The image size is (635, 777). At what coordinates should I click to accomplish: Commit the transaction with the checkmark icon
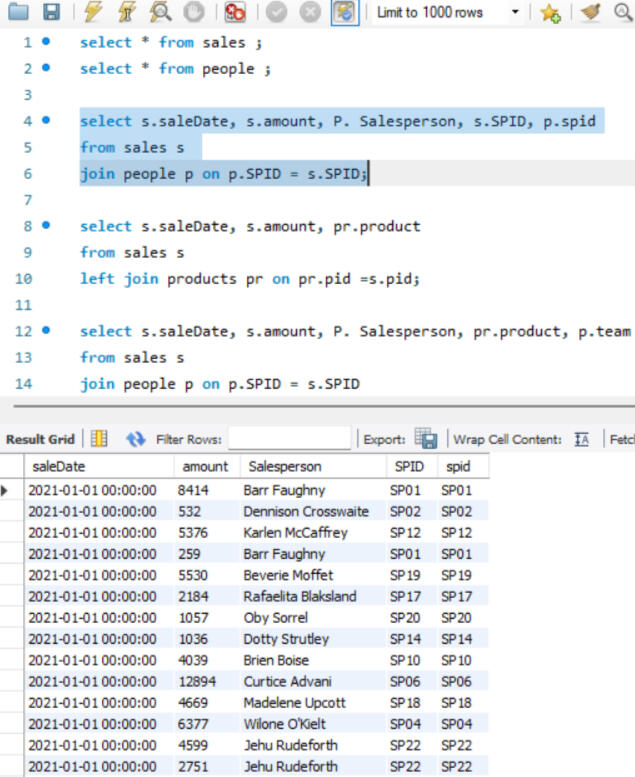click(x=274, y=13)
